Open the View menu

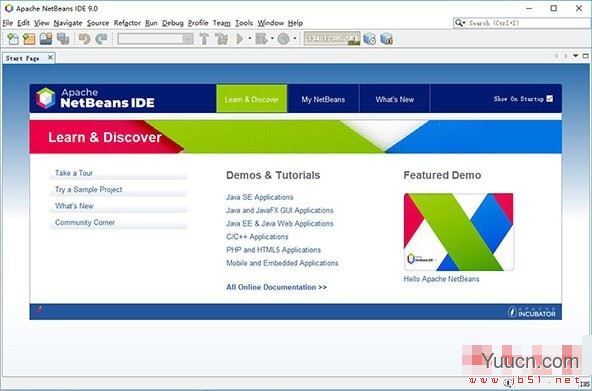pyautogui.click(x=42, y=23)
